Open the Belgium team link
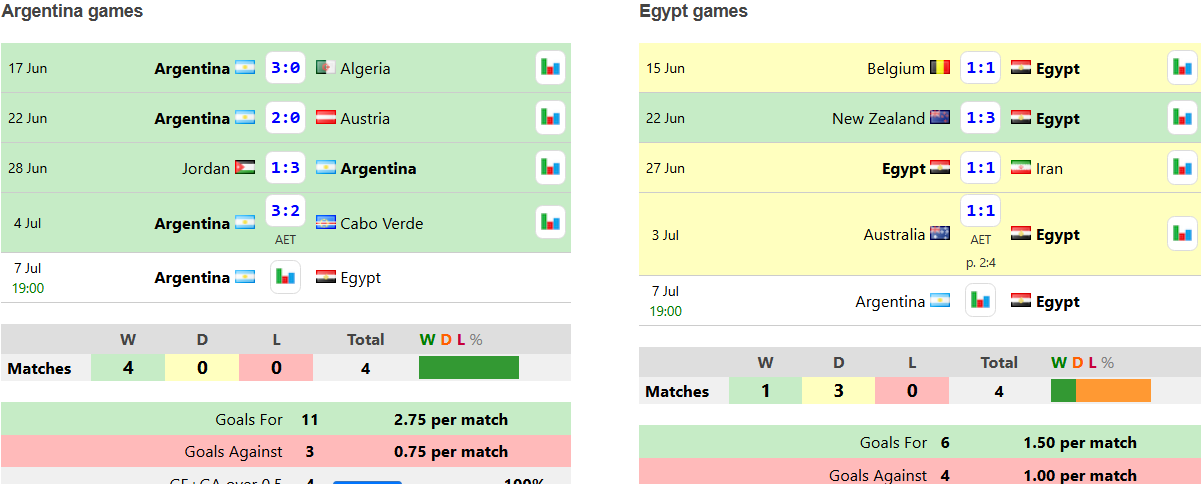Screen dimensions: 1201x484 [x=896, y=68]
